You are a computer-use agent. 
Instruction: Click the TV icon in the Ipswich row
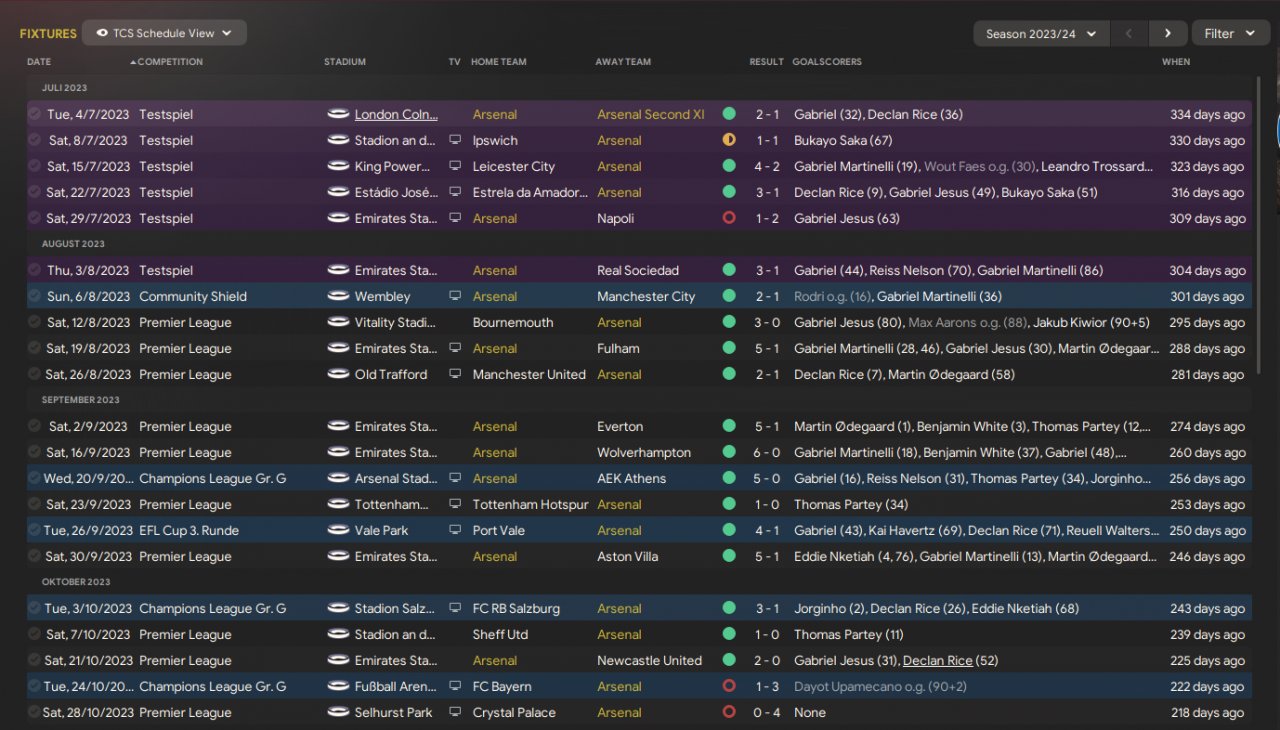coord(455,141)
